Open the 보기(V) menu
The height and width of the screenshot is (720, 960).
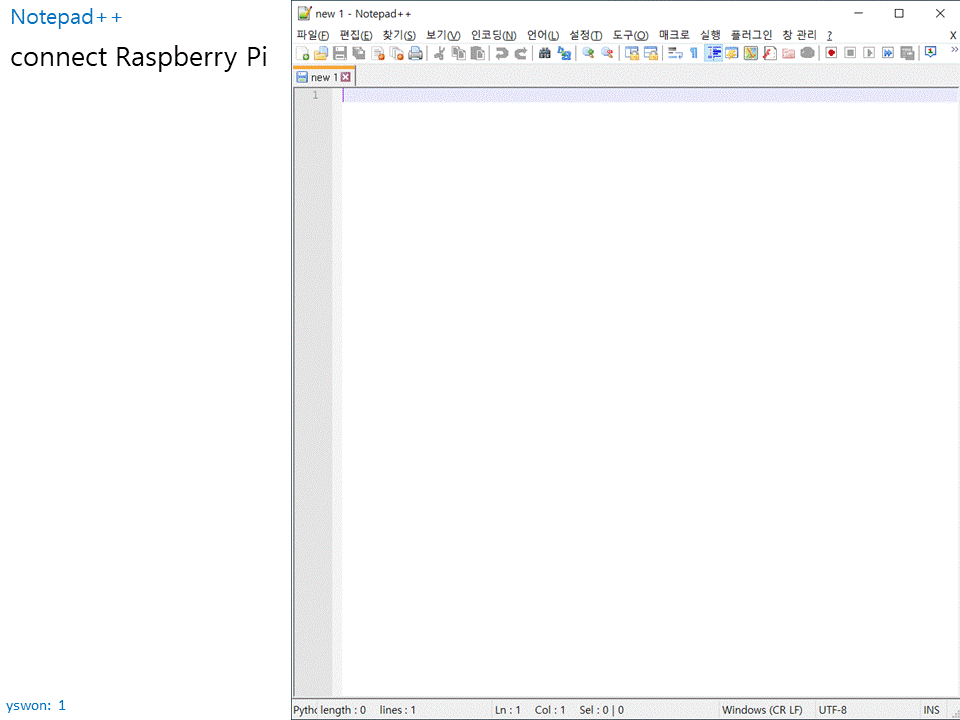tap(443, 36)
